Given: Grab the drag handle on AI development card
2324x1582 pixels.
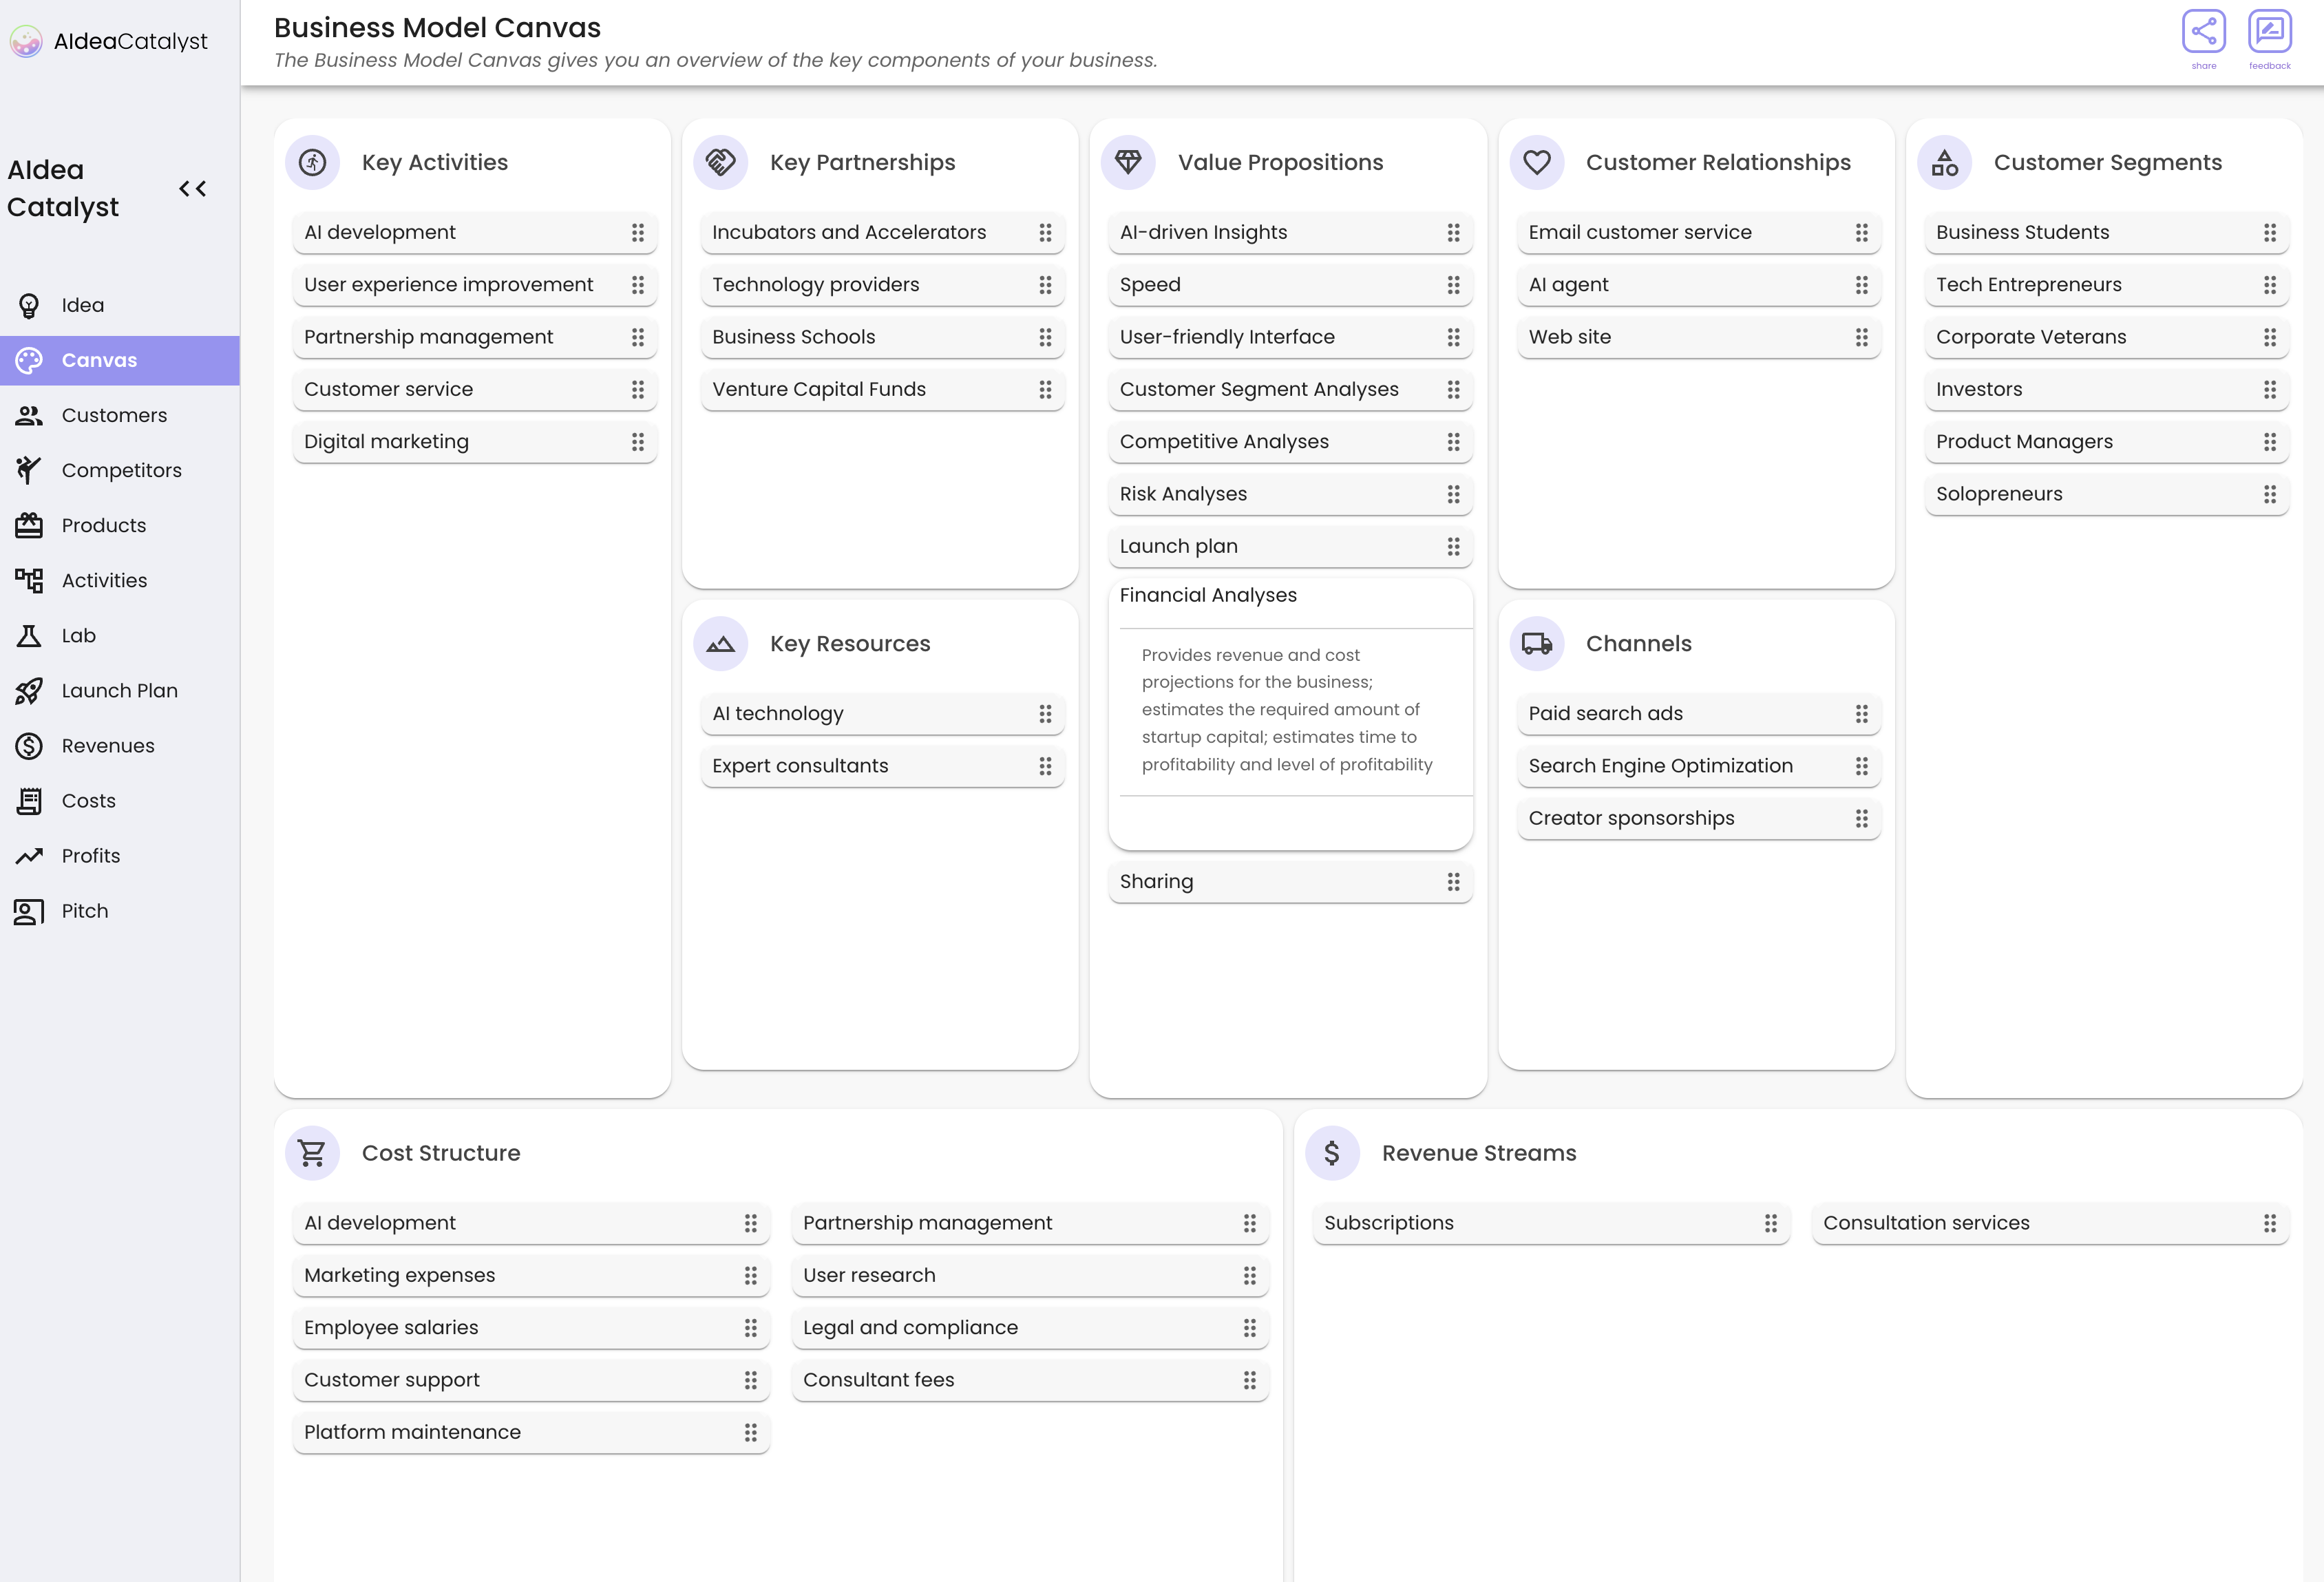Looking at the screenshot, I should click(x=639, y=232).
